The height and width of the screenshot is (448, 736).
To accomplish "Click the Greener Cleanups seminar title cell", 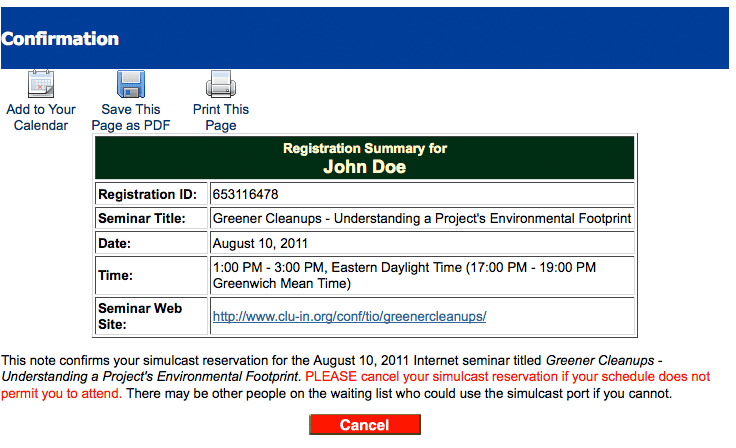I will (422, 218).
